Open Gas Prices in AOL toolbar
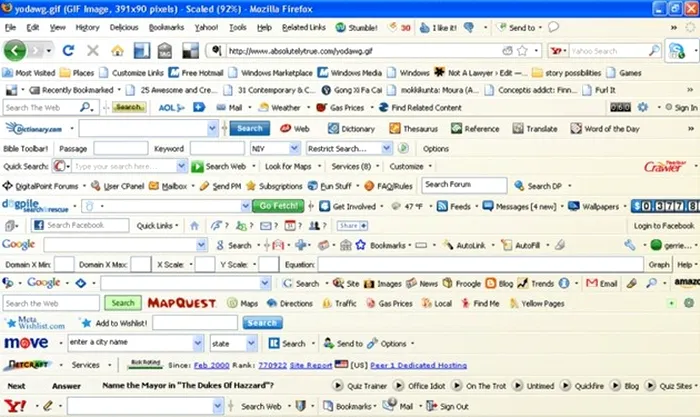700x417 pixels. 340,108
